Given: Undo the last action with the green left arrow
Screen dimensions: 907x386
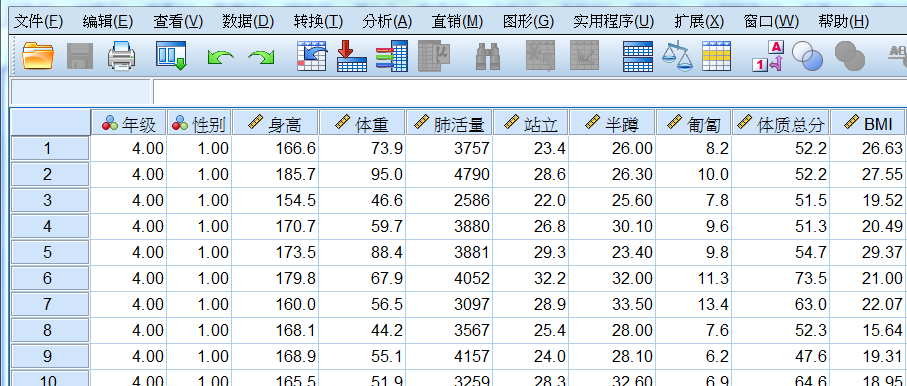Looking at the screenshot, I should (220, 57).
